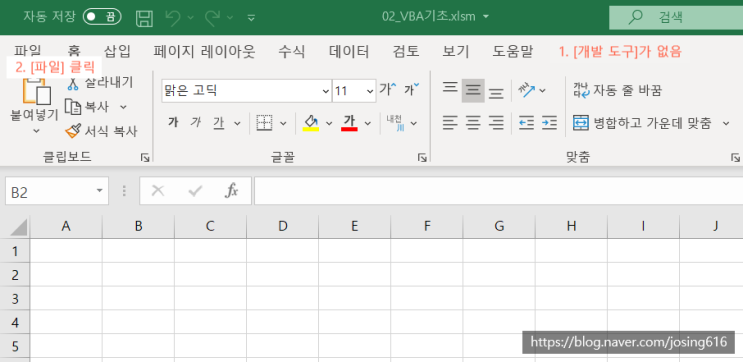The width and height of the screenshot is (743, 362).
Task: Toggle italic 가 formatting
Action: (196, 123)
